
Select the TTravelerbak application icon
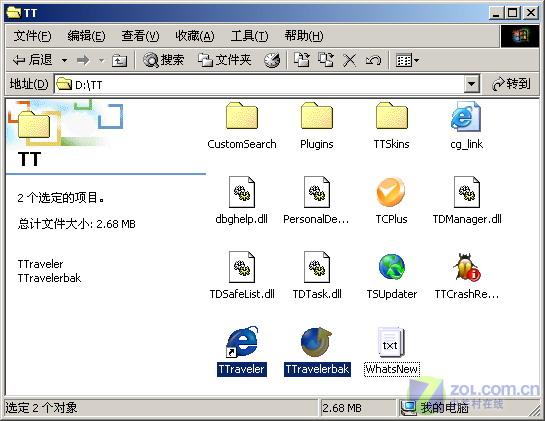317,342
